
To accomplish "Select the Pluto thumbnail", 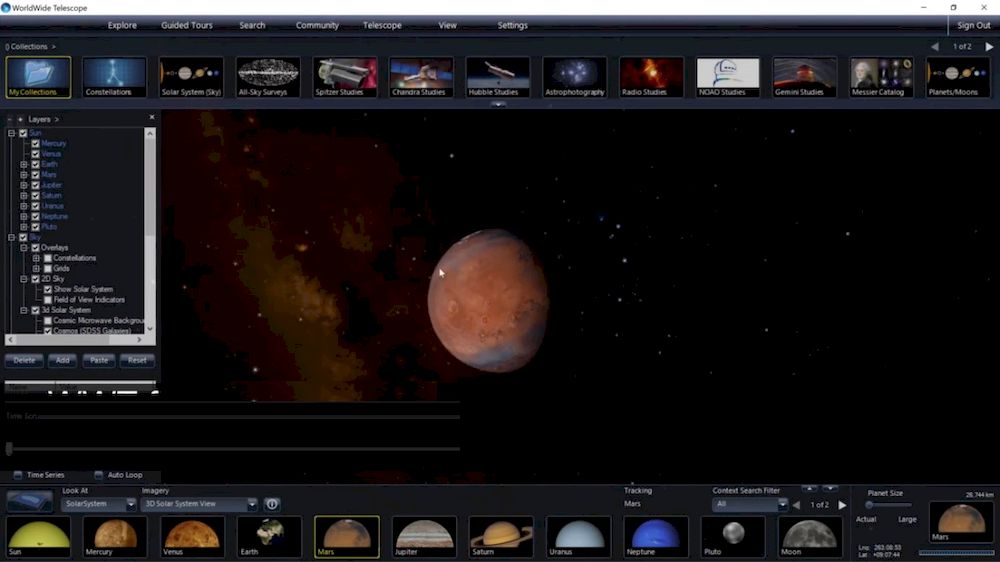I will coord(733,536).
